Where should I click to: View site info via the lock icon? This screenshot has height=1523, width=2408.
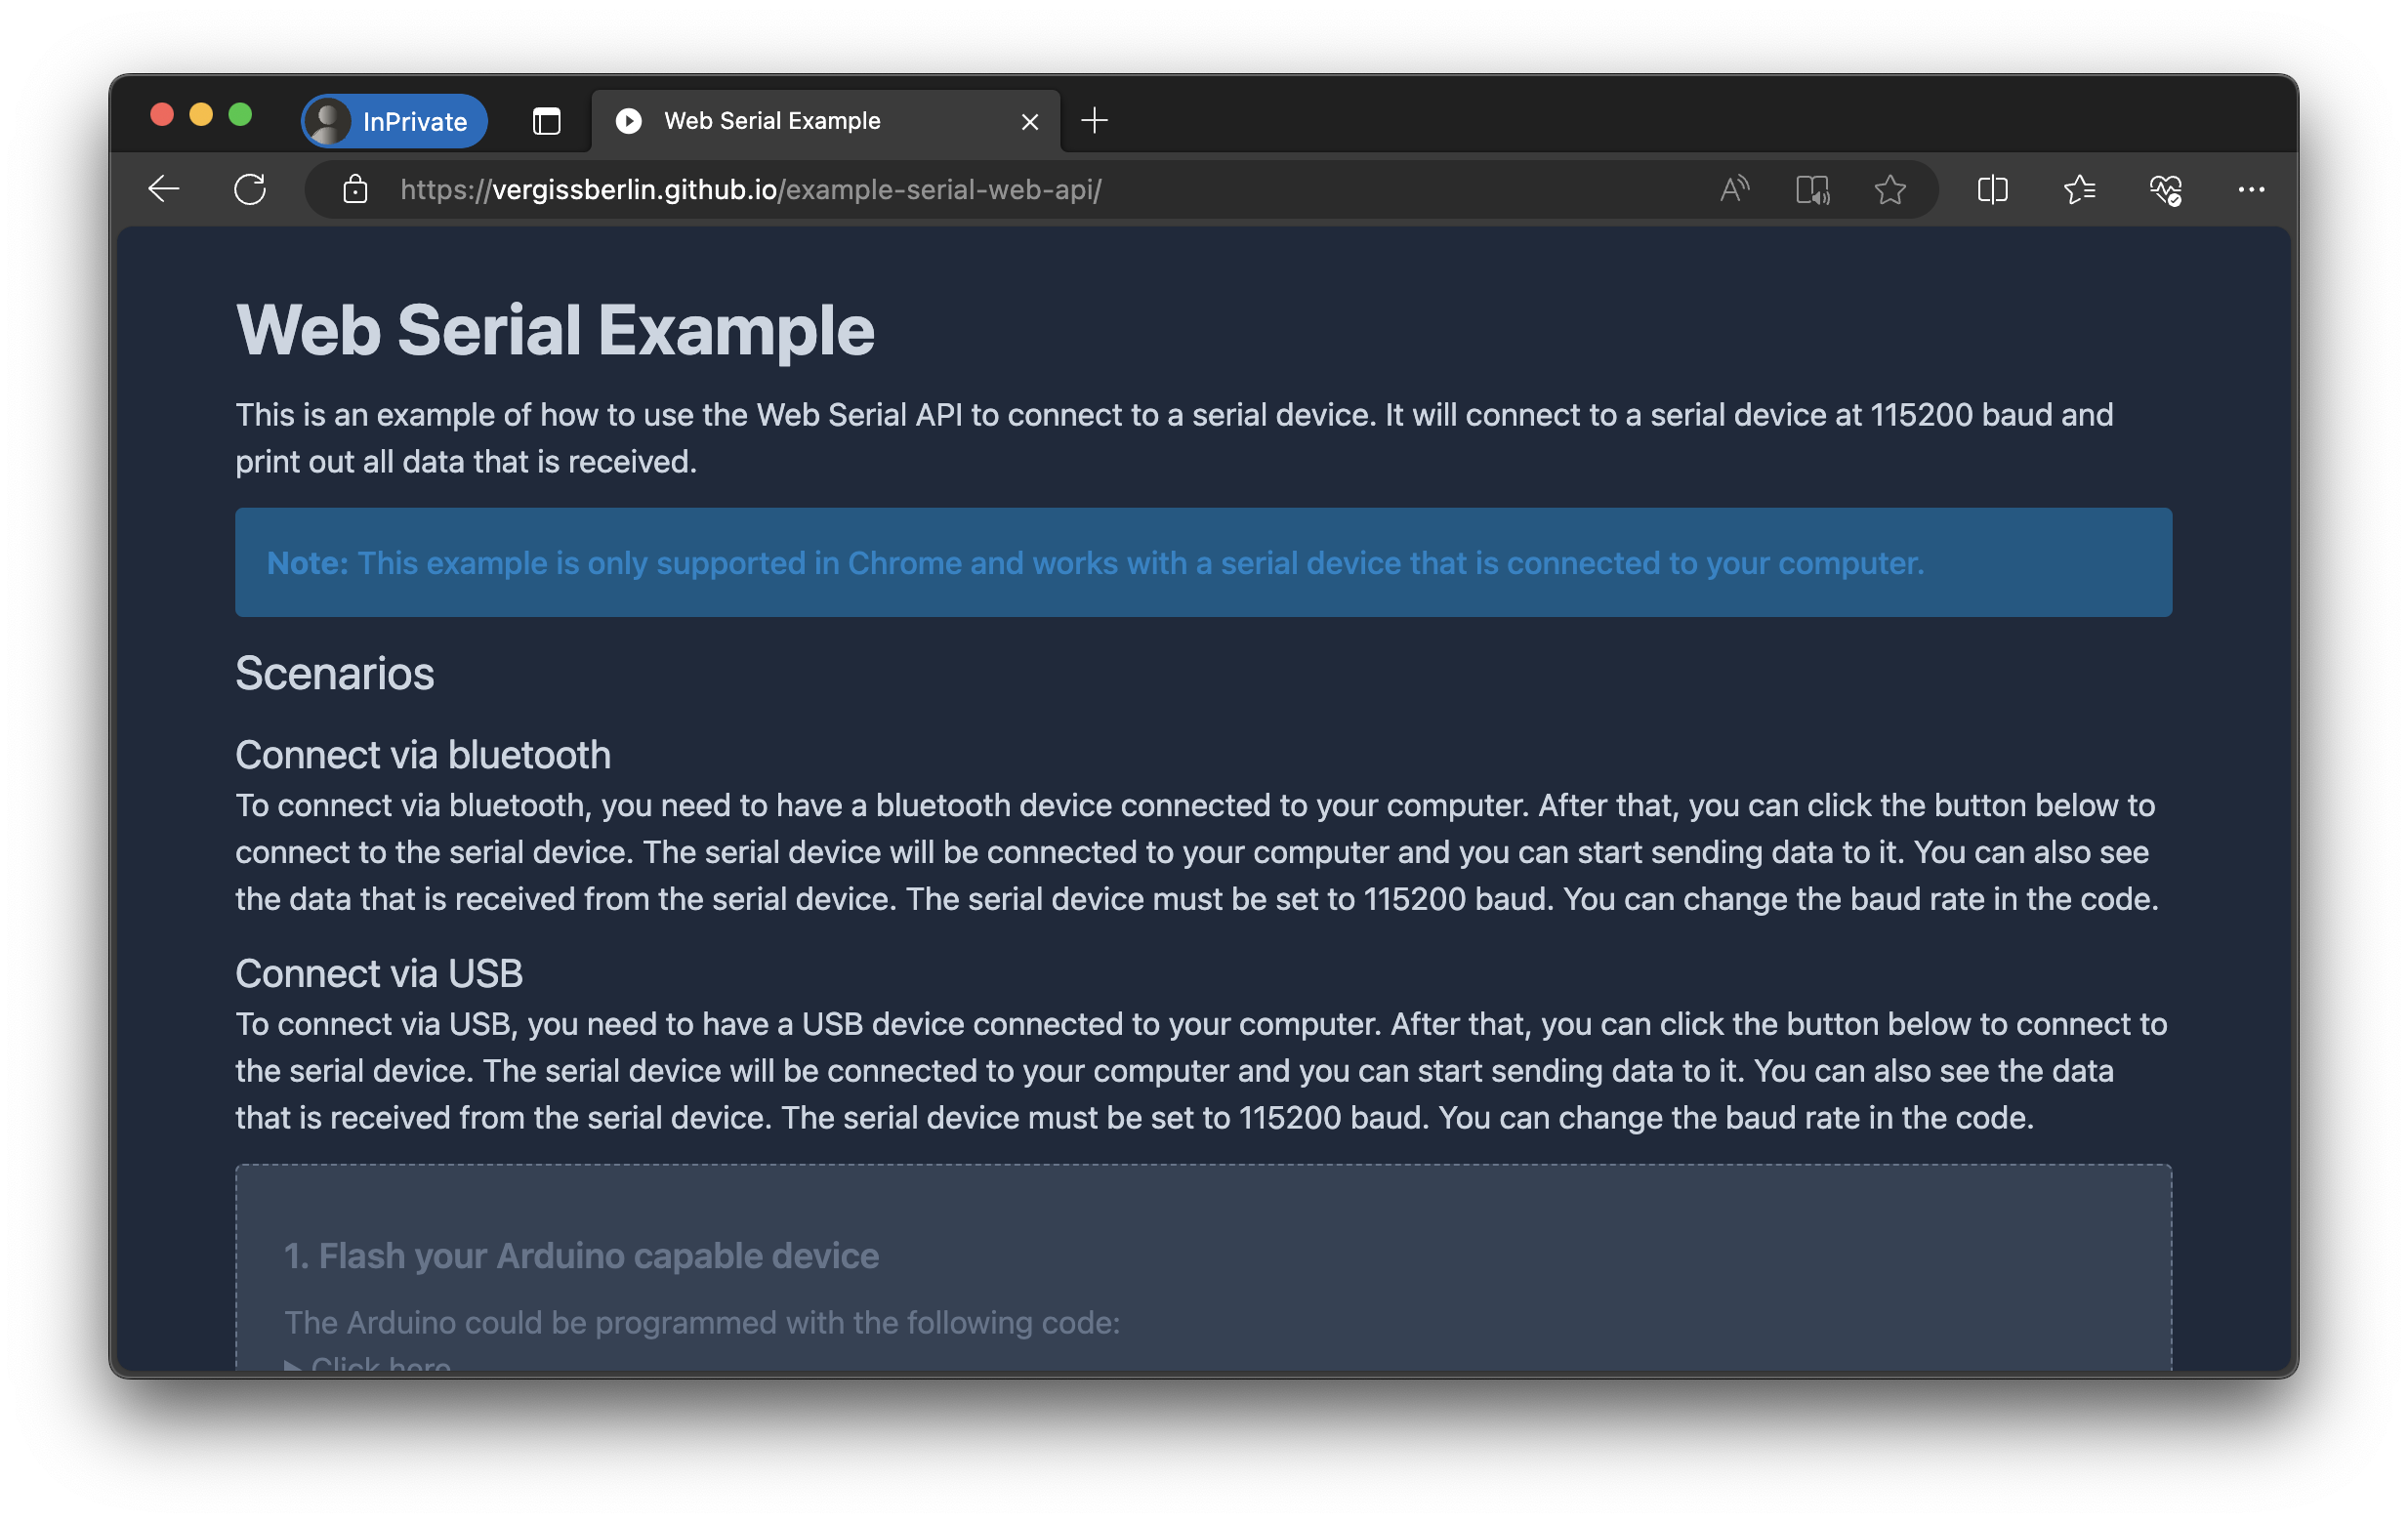[x=355, y=189]
